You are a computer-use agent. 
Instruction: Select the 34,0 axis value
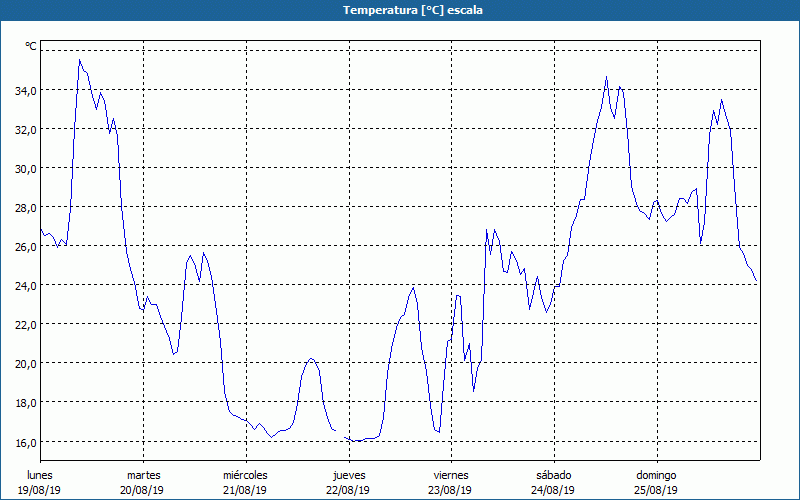pos(26,91)
